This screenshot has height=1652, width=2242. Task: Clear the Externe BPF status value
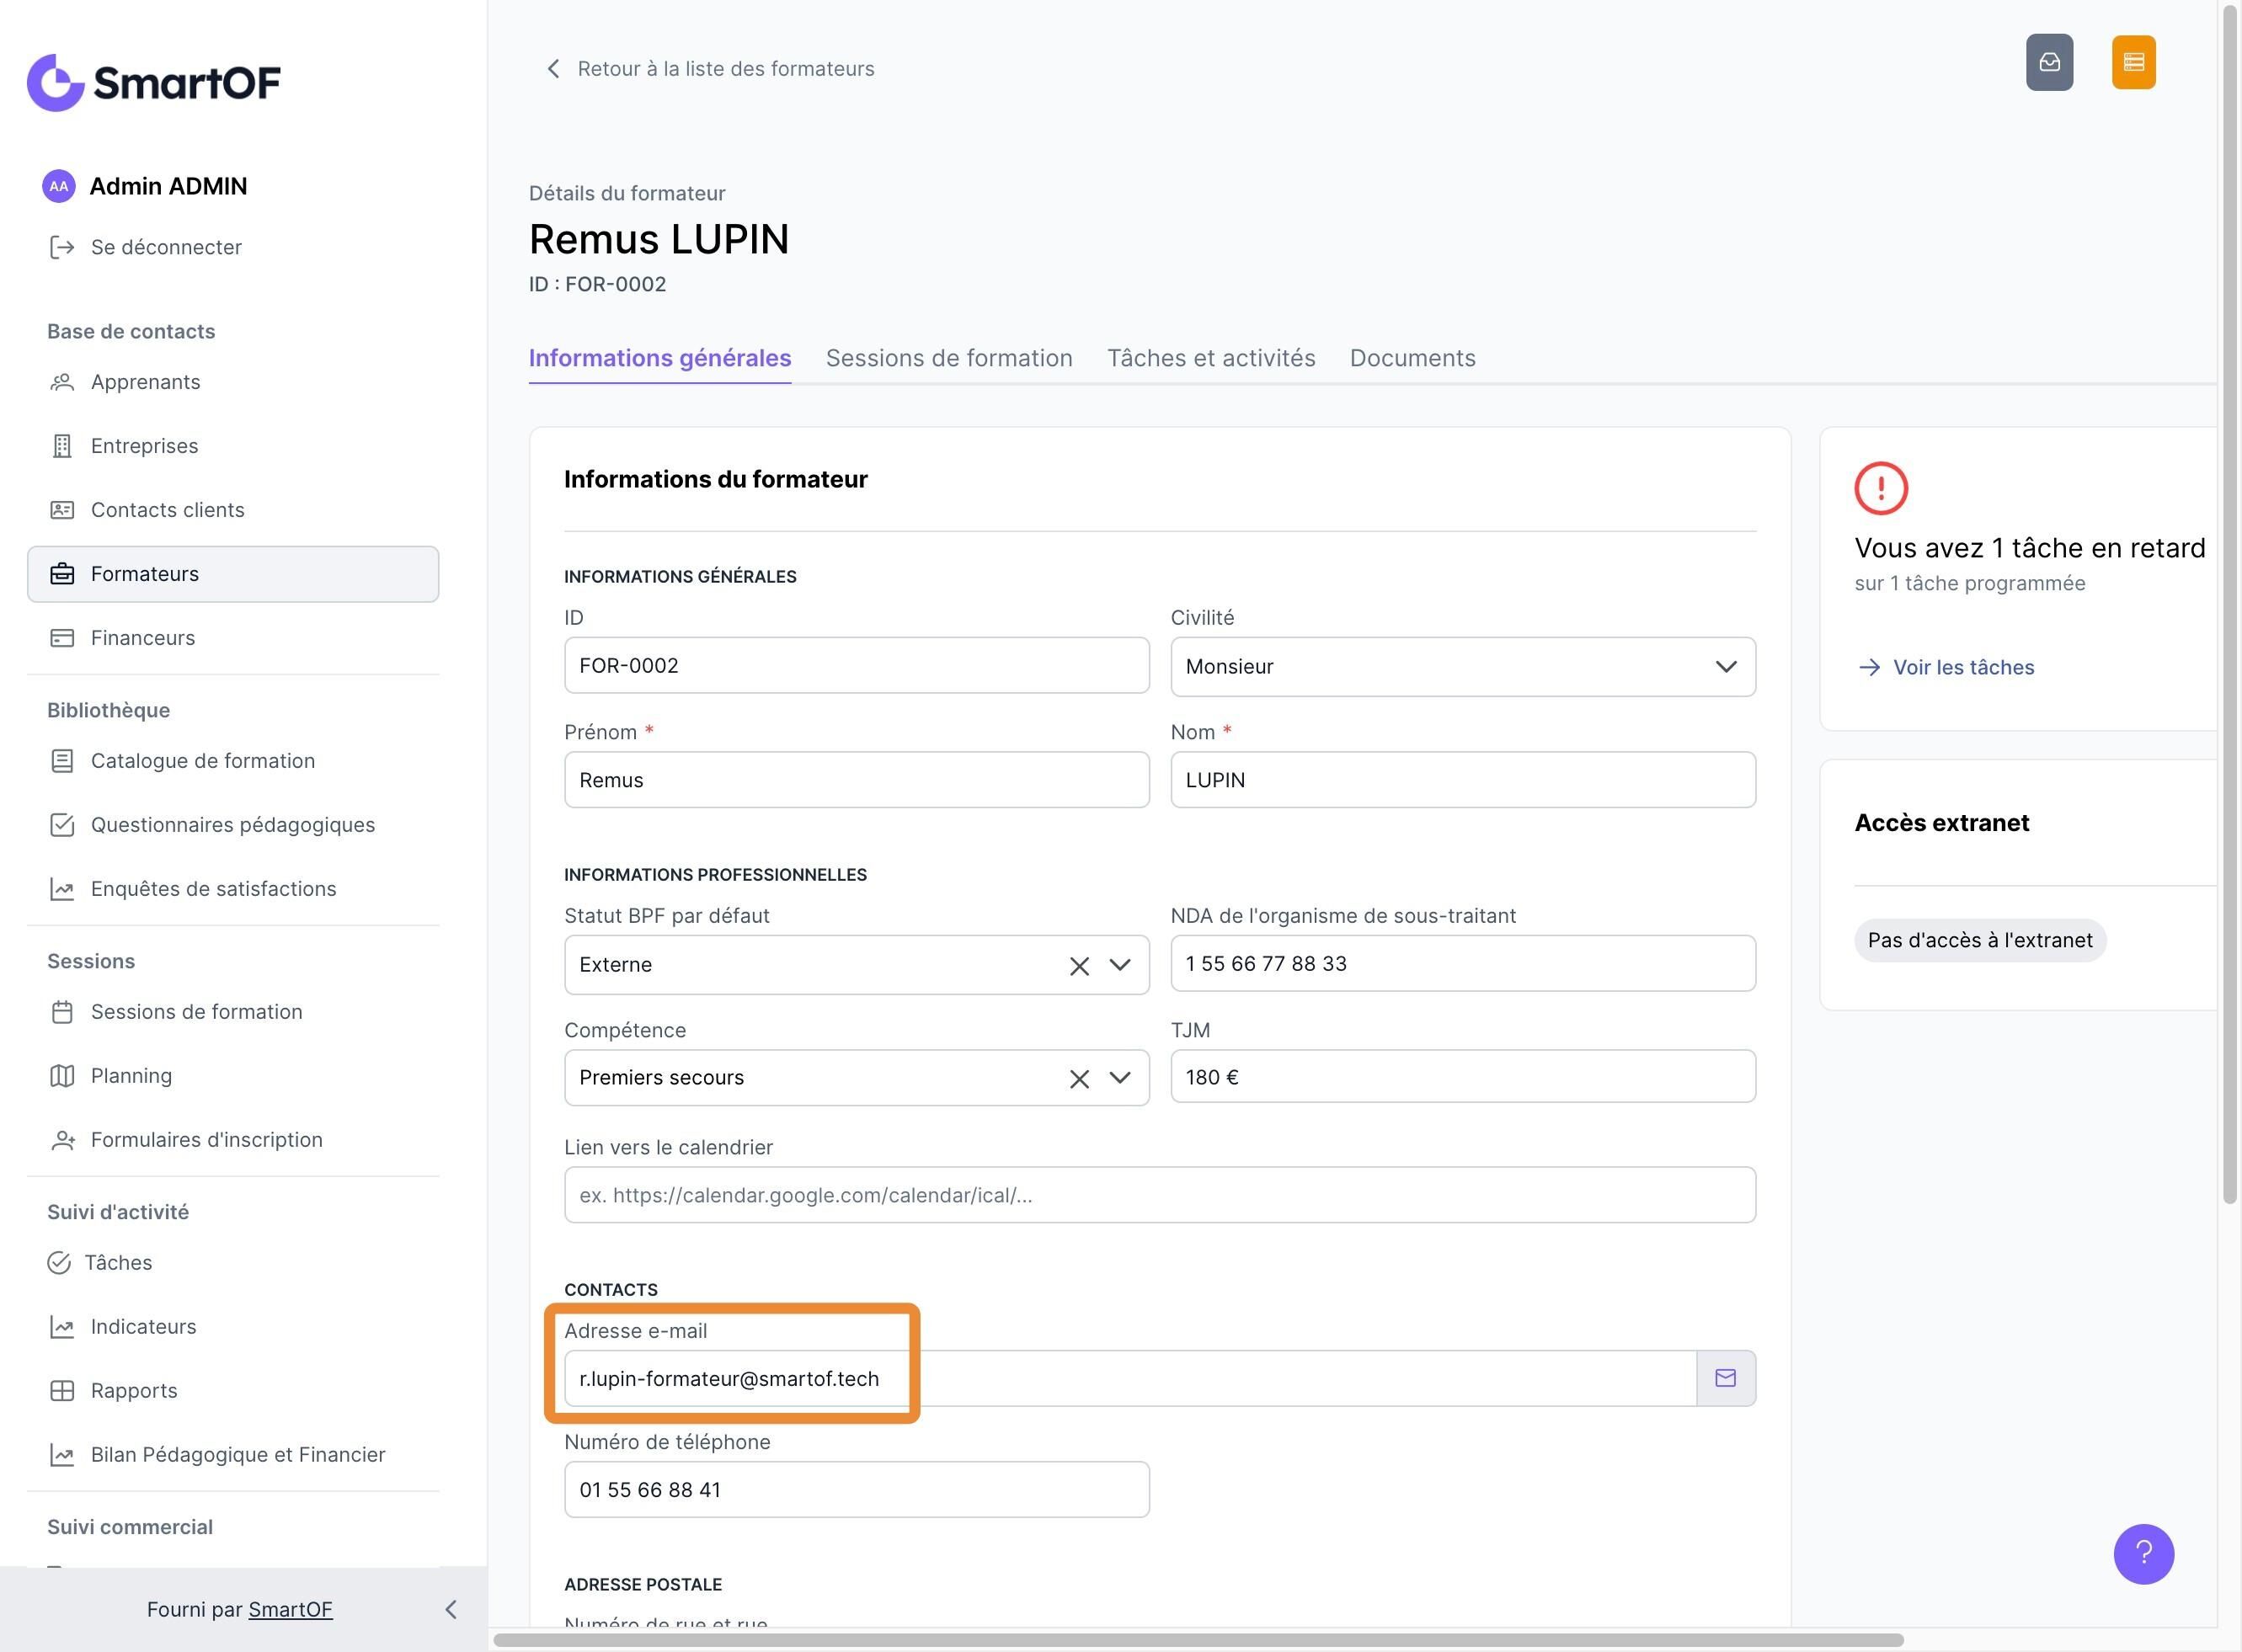pyautogui.click(x=1078, y=966)
